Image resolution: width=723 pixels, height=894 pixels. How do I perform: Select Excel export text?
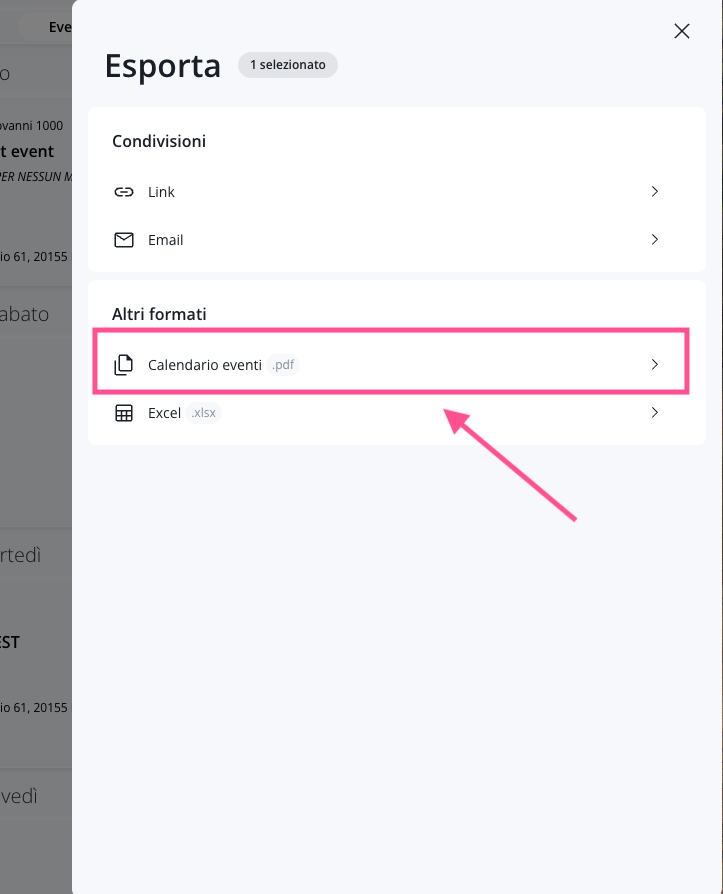click(164, 413)
